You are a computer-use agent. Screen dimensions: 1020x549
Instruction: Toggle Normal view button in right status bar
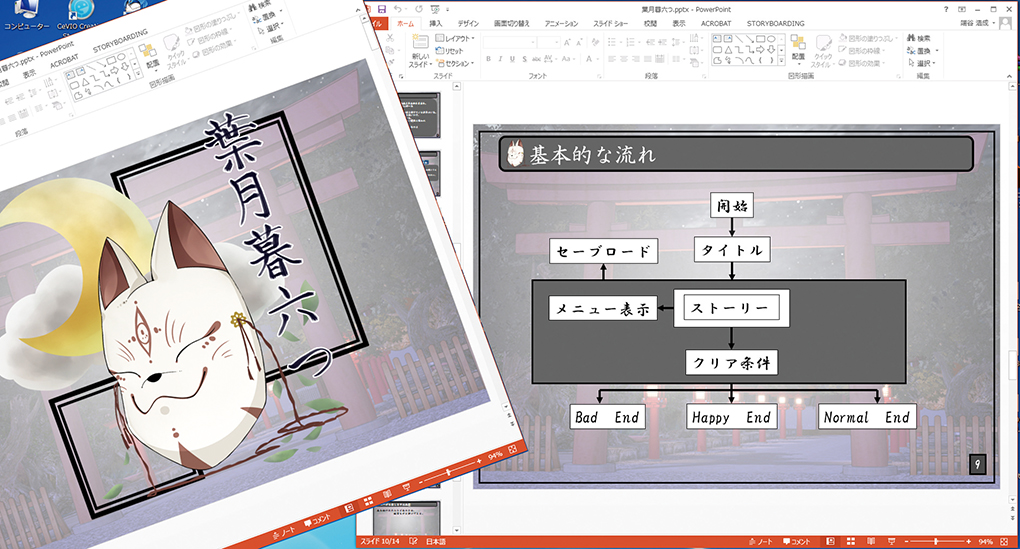click(831, 541)
